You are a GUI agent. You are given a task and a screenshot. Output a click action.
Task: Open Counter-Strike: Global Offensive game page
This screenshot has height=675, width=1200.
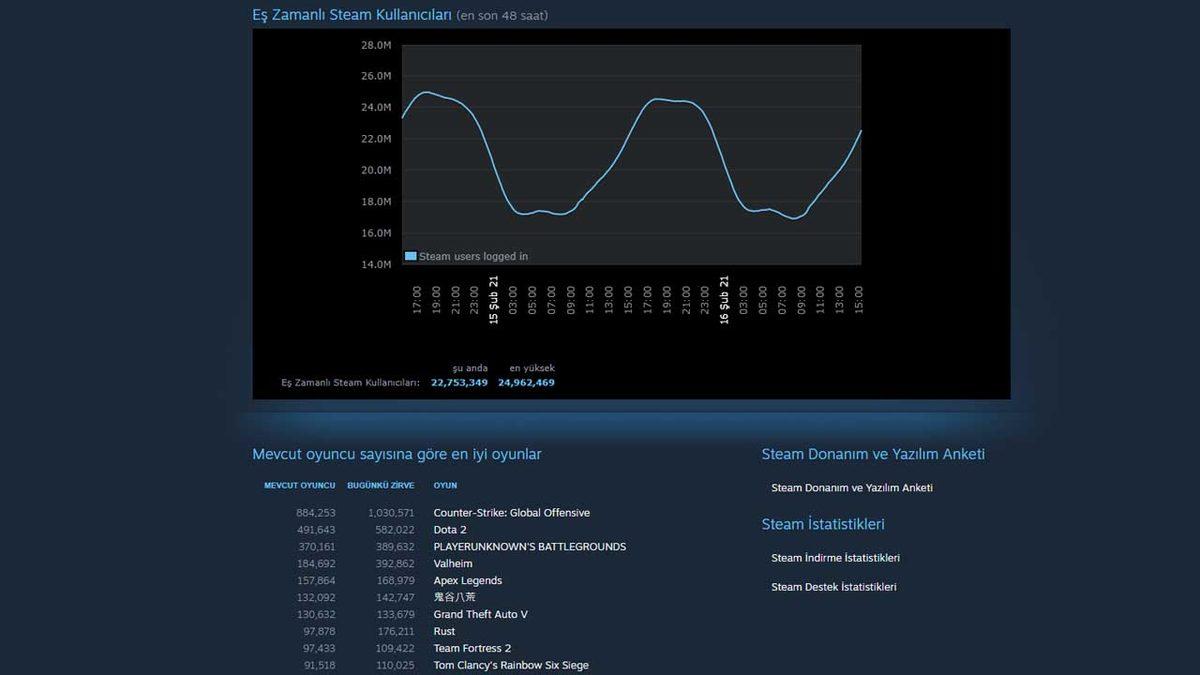click(x=510, y=512)
